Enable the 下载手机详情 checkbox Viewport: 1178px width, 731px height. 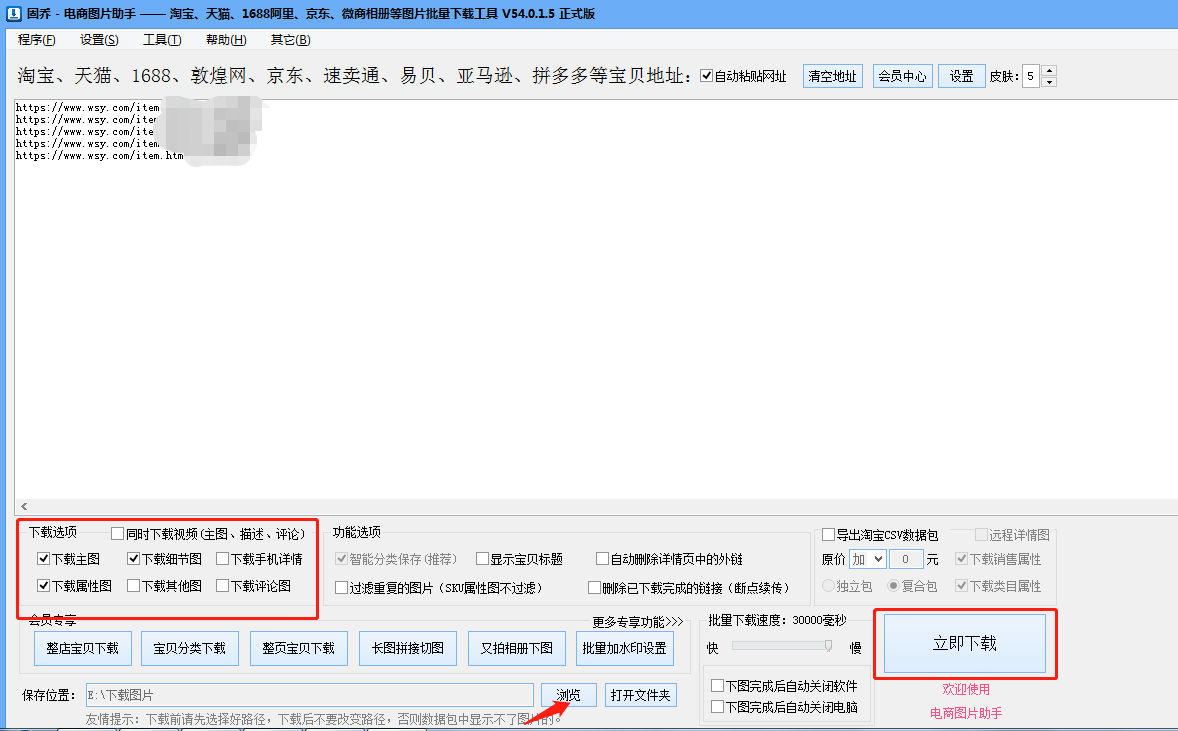tap(222, 559)
